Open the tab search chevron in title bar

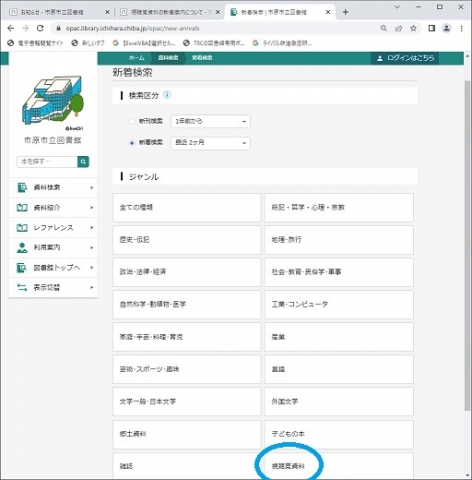tap(397, 7)
